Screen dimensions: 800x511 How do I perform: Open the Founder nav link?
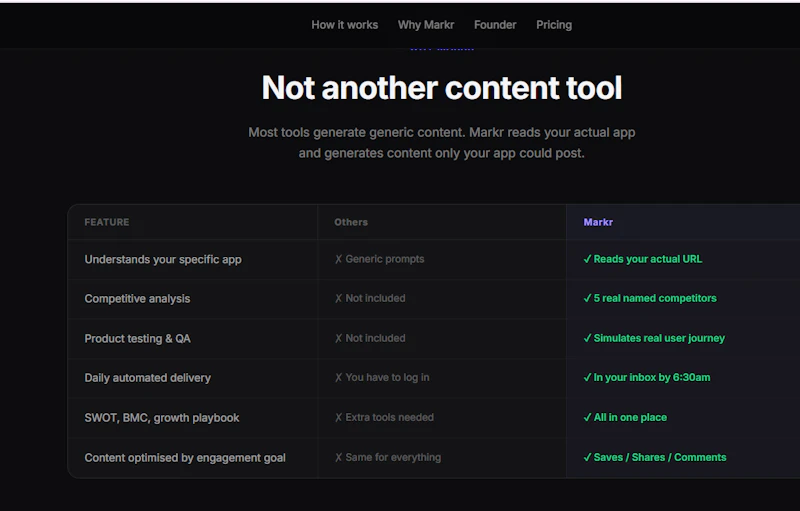[x=495, y=25]
